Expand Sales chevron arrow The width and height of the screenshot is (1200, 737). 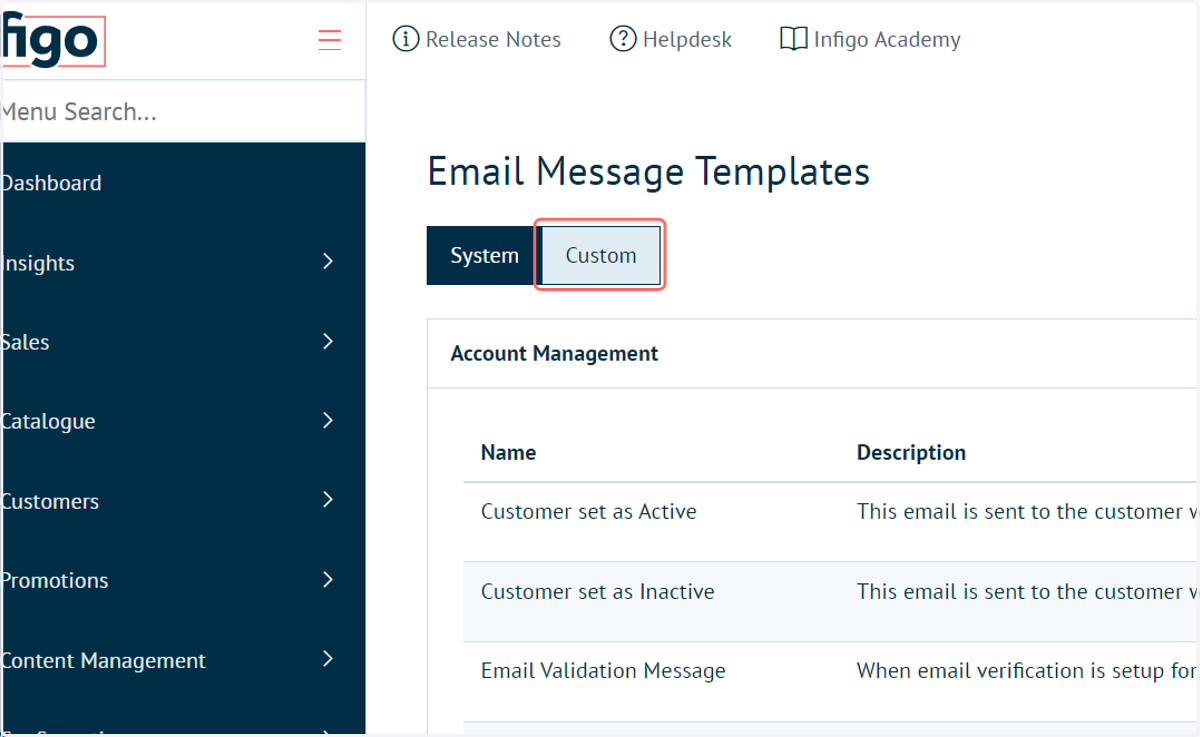click(x=328, y=341)
